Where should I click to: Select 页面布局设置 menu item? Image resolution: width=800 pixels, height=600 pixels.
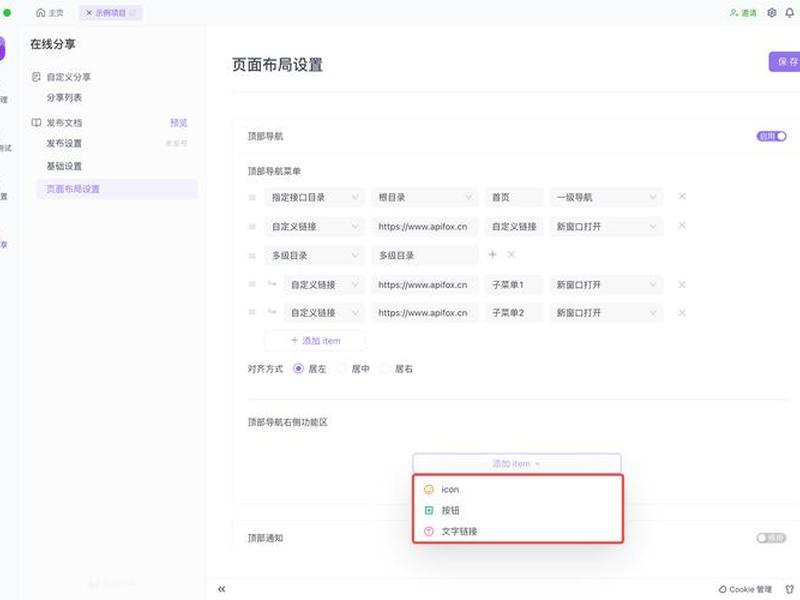(x=117, y=189)
